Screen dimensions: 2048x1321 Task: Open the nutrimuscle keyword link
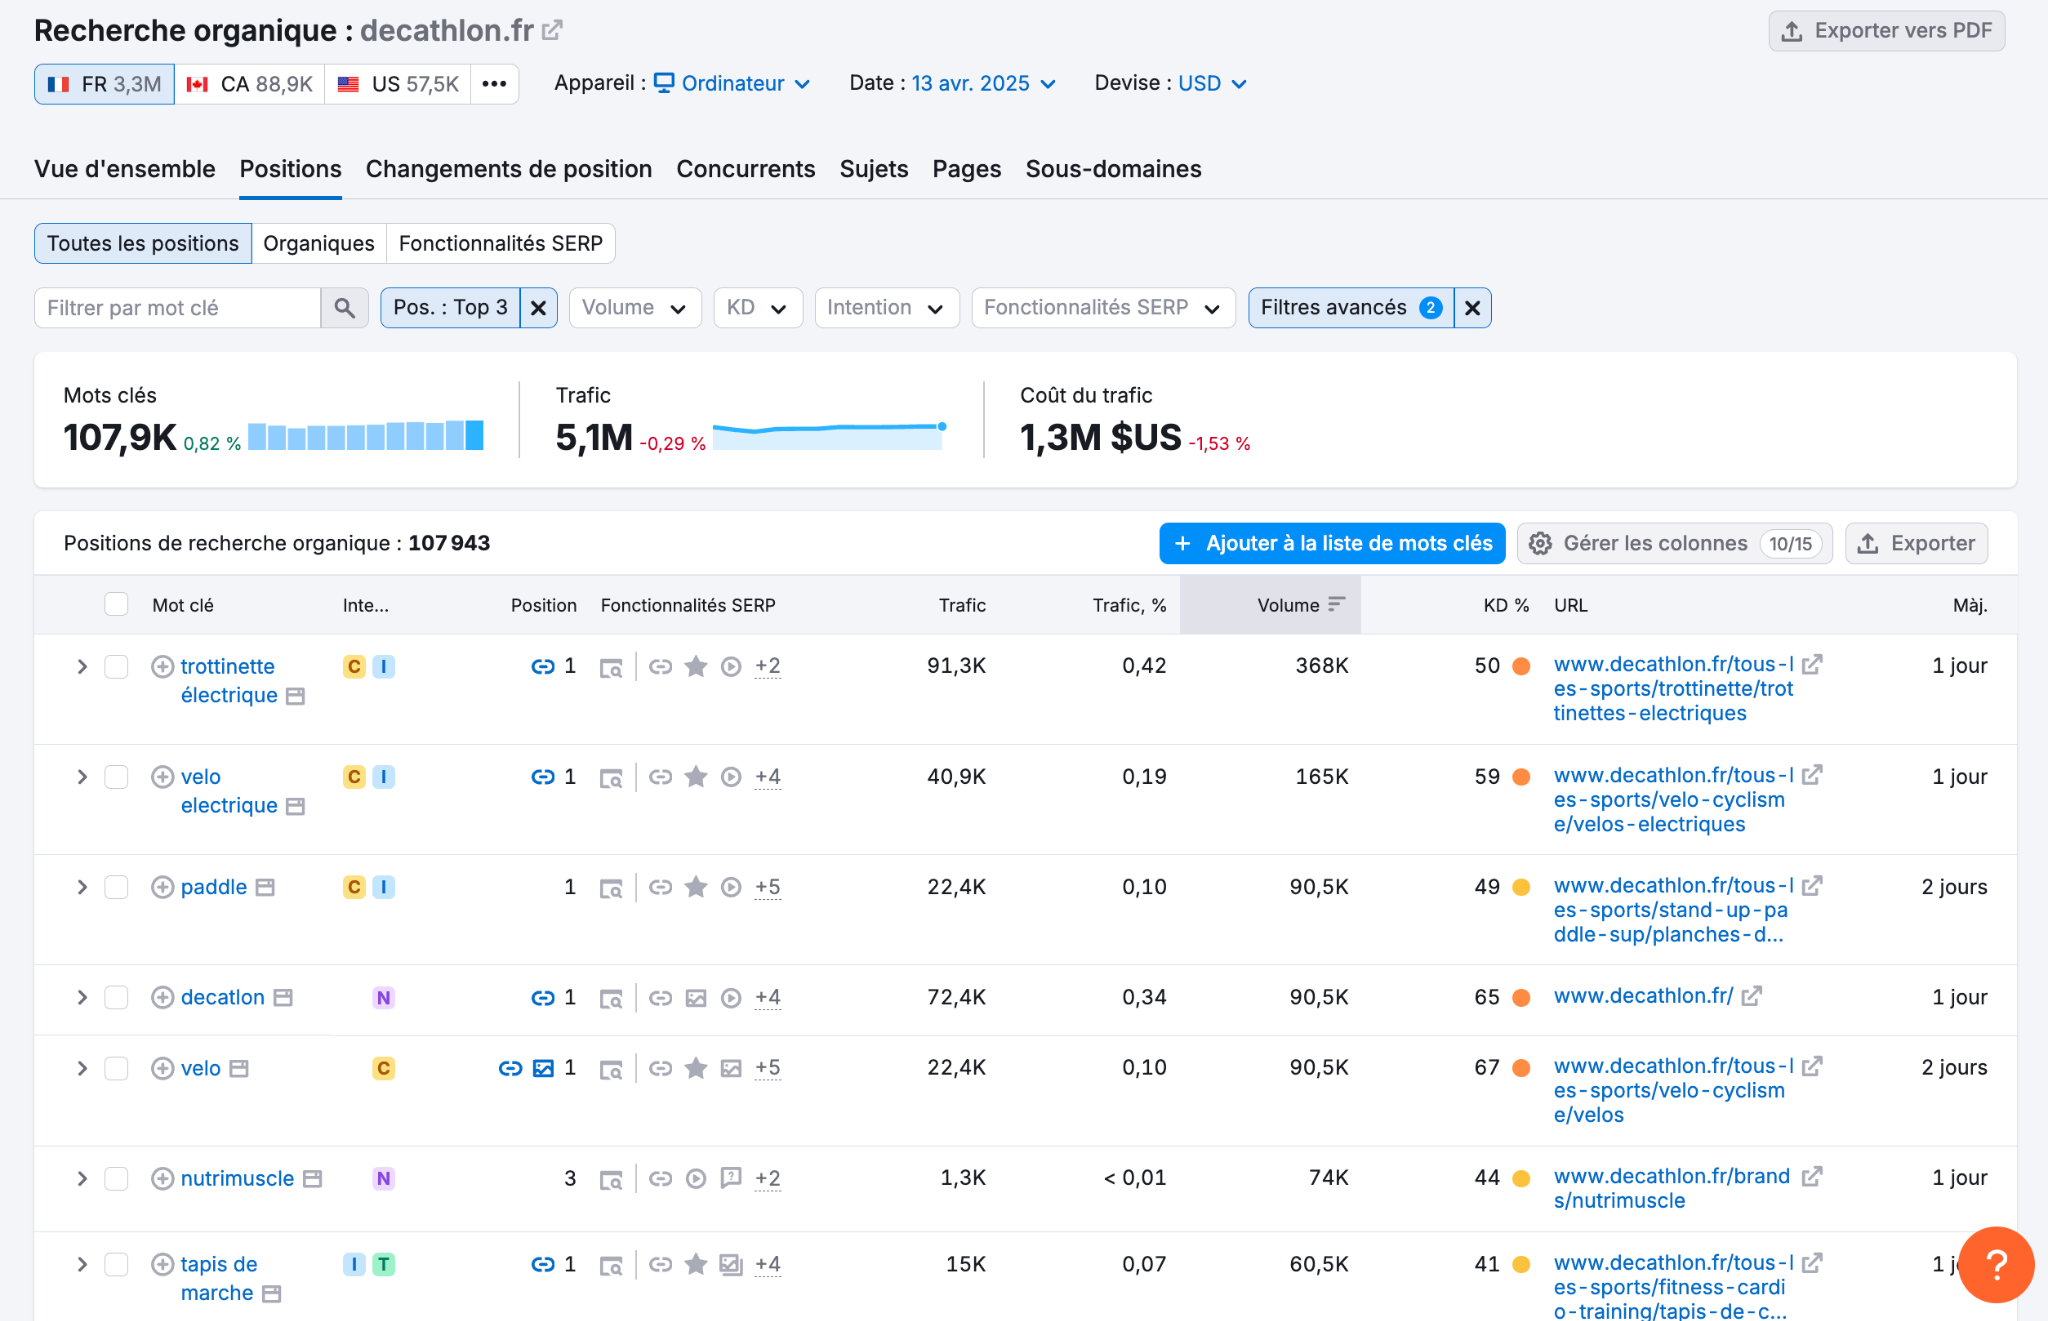click(x=237, y=1179)
